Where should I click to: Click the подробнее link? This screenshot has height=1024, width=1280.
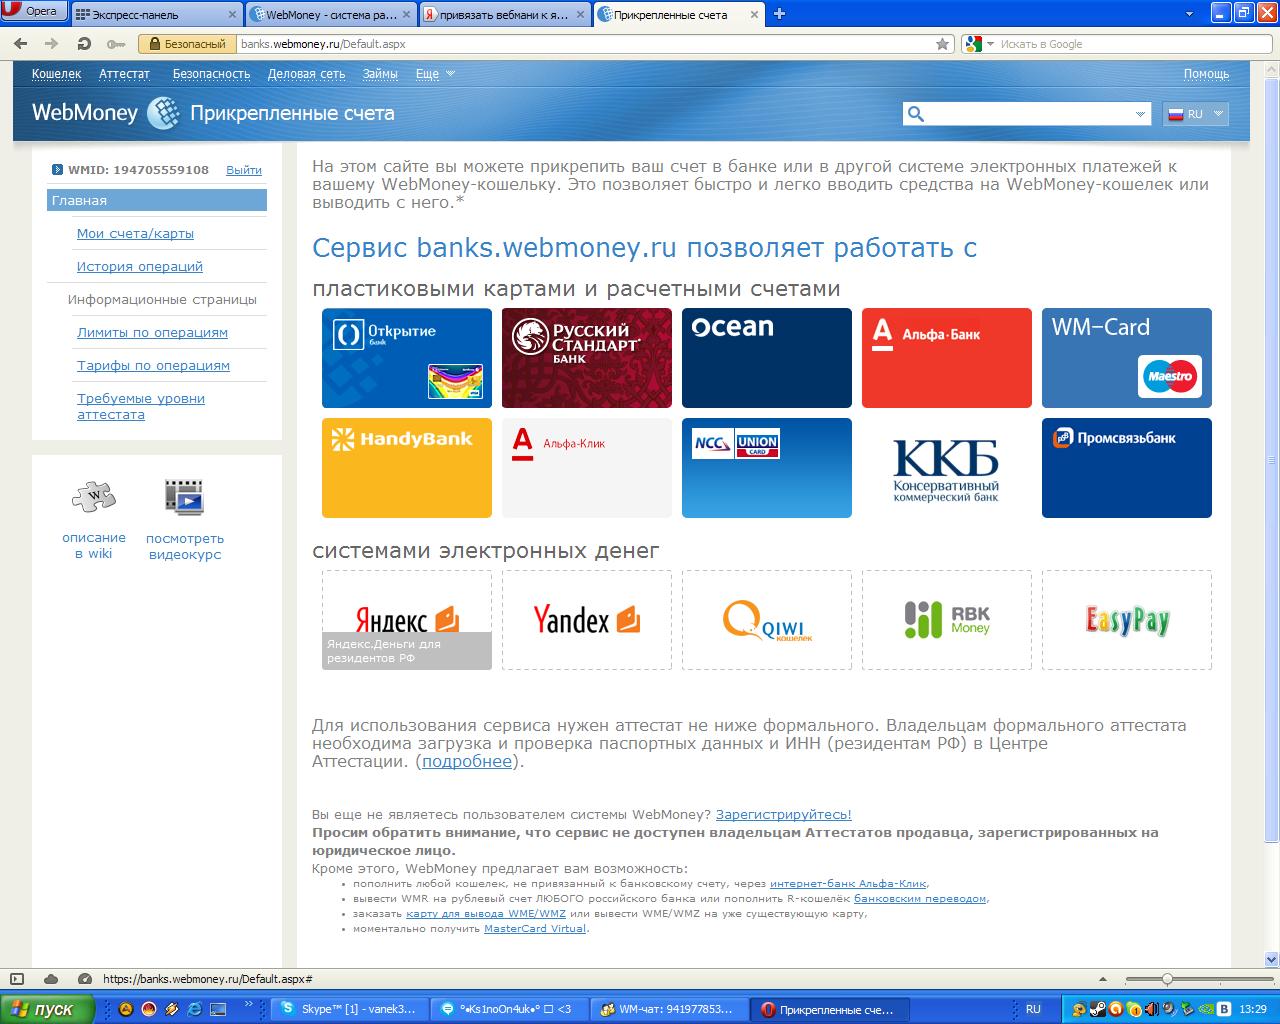click(x=467, y=761)
